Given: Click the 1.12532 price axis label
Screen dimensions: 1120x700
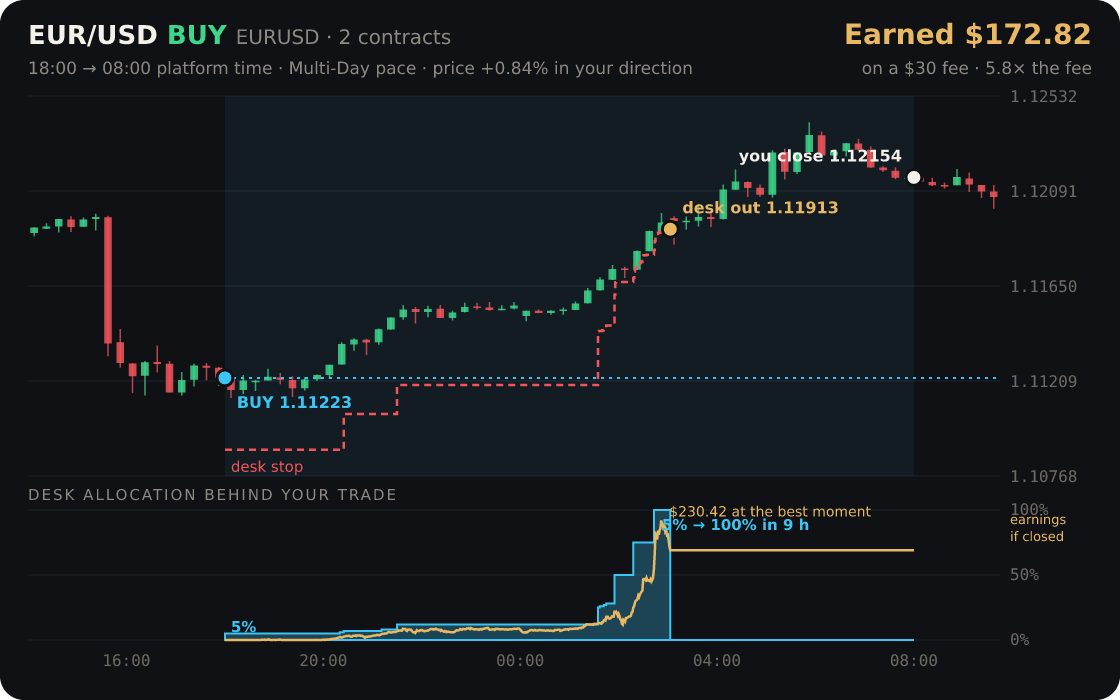Looking at the screenshot, I should pos(1044,96).
